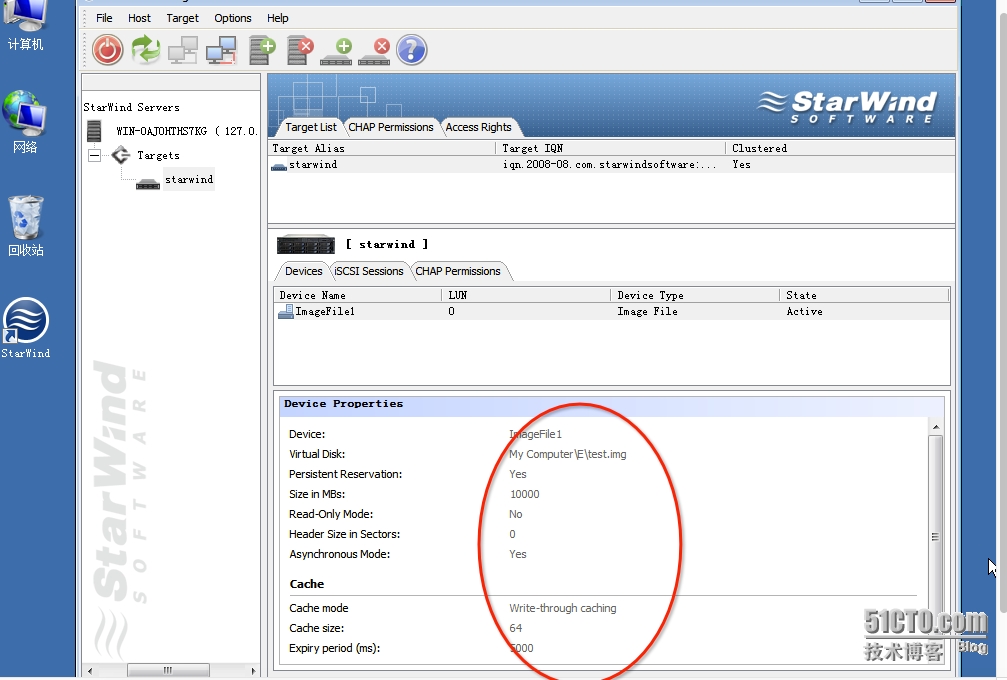Click the blue help question mark icon
This screenshot has width=1007, height=680.
coord(412,50)
